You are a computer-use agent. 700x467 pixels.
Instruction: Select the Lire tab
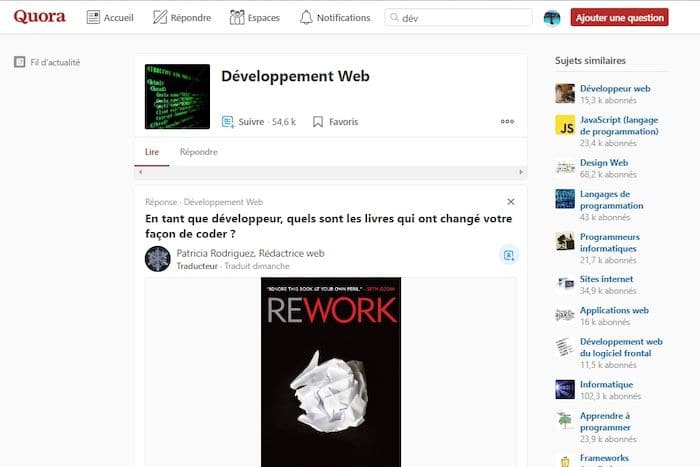pyautogui.click(x=152, y=152)
